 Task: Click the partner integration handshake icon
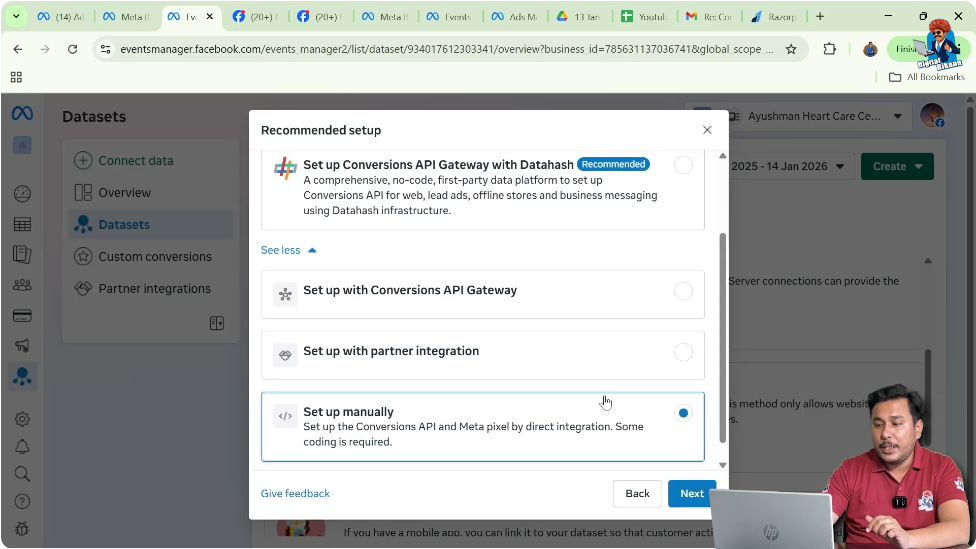[285, 355]
